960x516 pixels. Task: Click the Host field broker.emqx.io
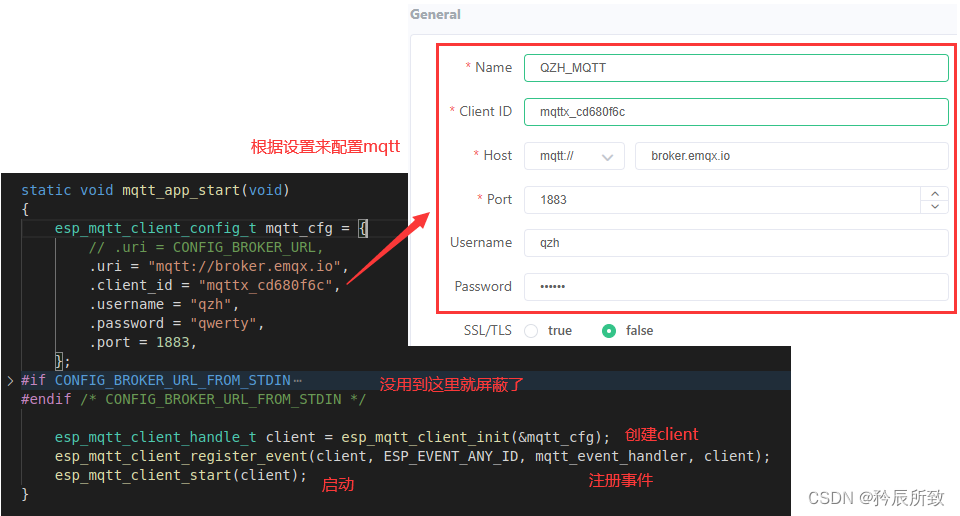[x=792, y=156]
